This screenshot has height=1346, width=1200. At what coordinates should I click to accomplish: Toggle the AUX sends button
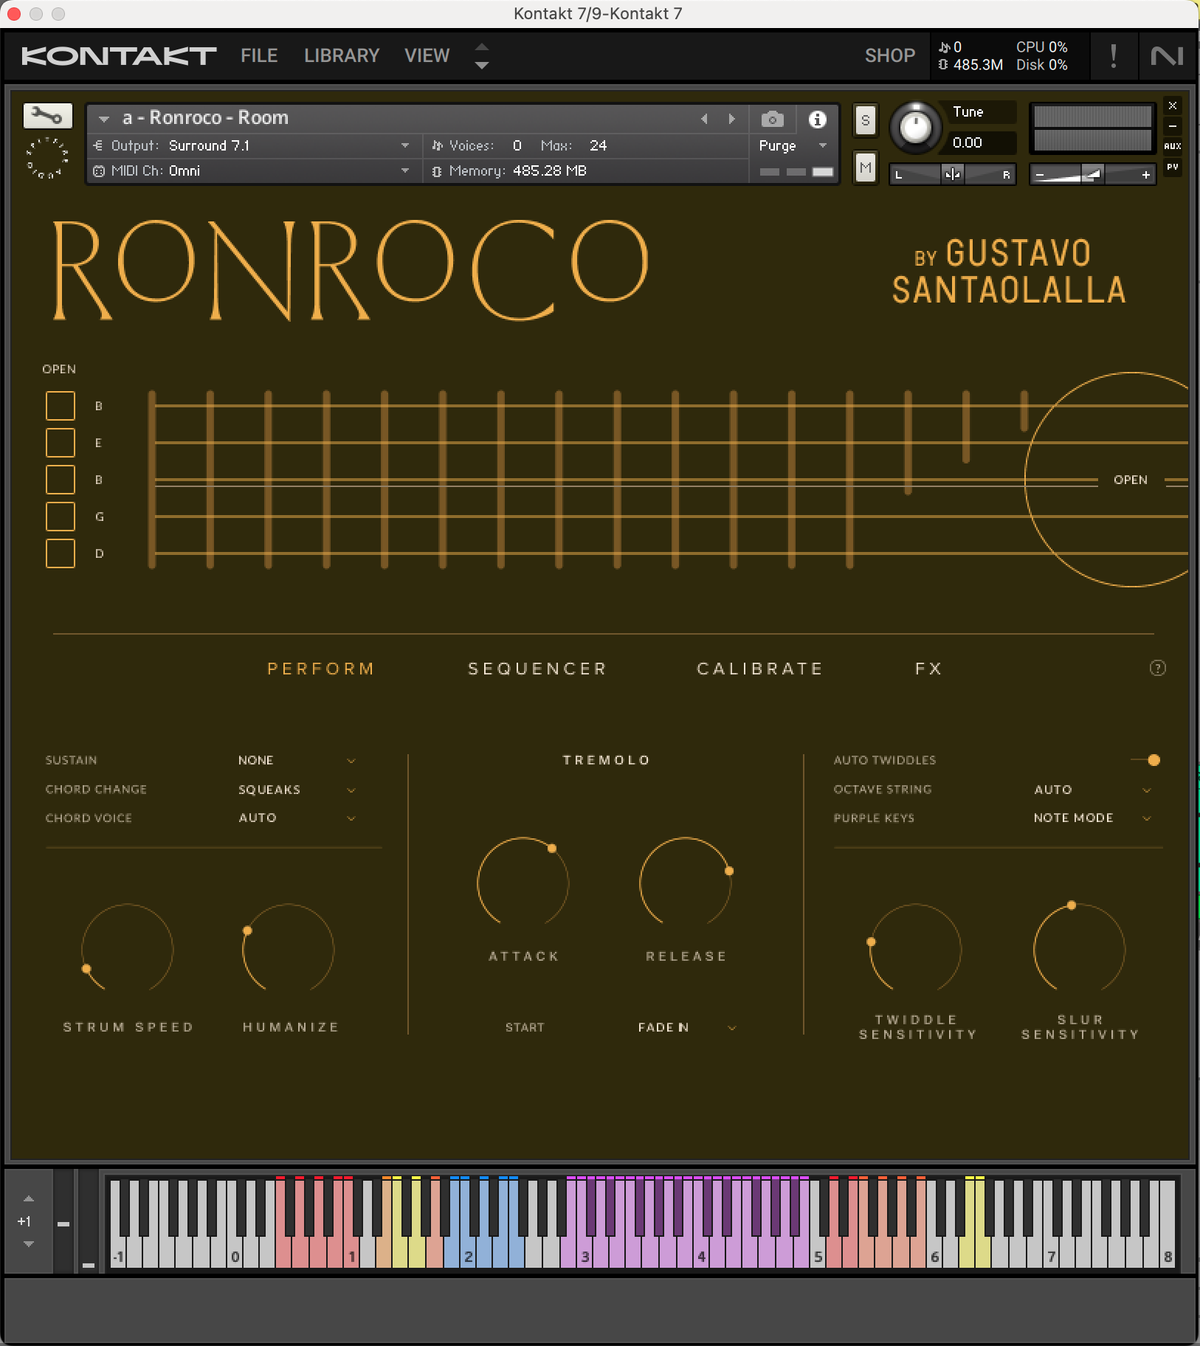click(x=1173, y=146)
